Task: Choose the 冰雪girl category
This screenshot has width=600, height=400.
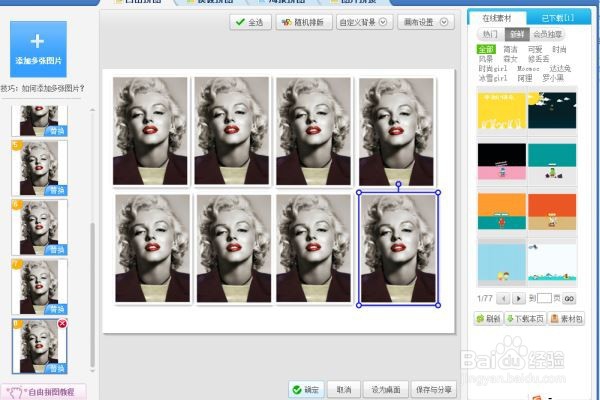Action: (x=493, y=78)
